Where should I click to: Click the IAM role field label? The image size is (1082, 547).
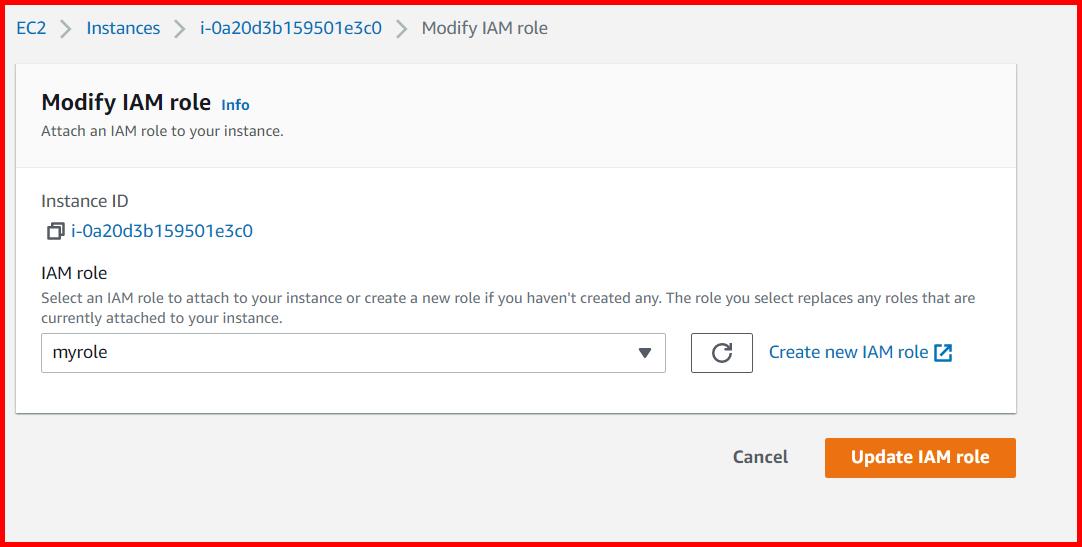click(x=75, y=273)
